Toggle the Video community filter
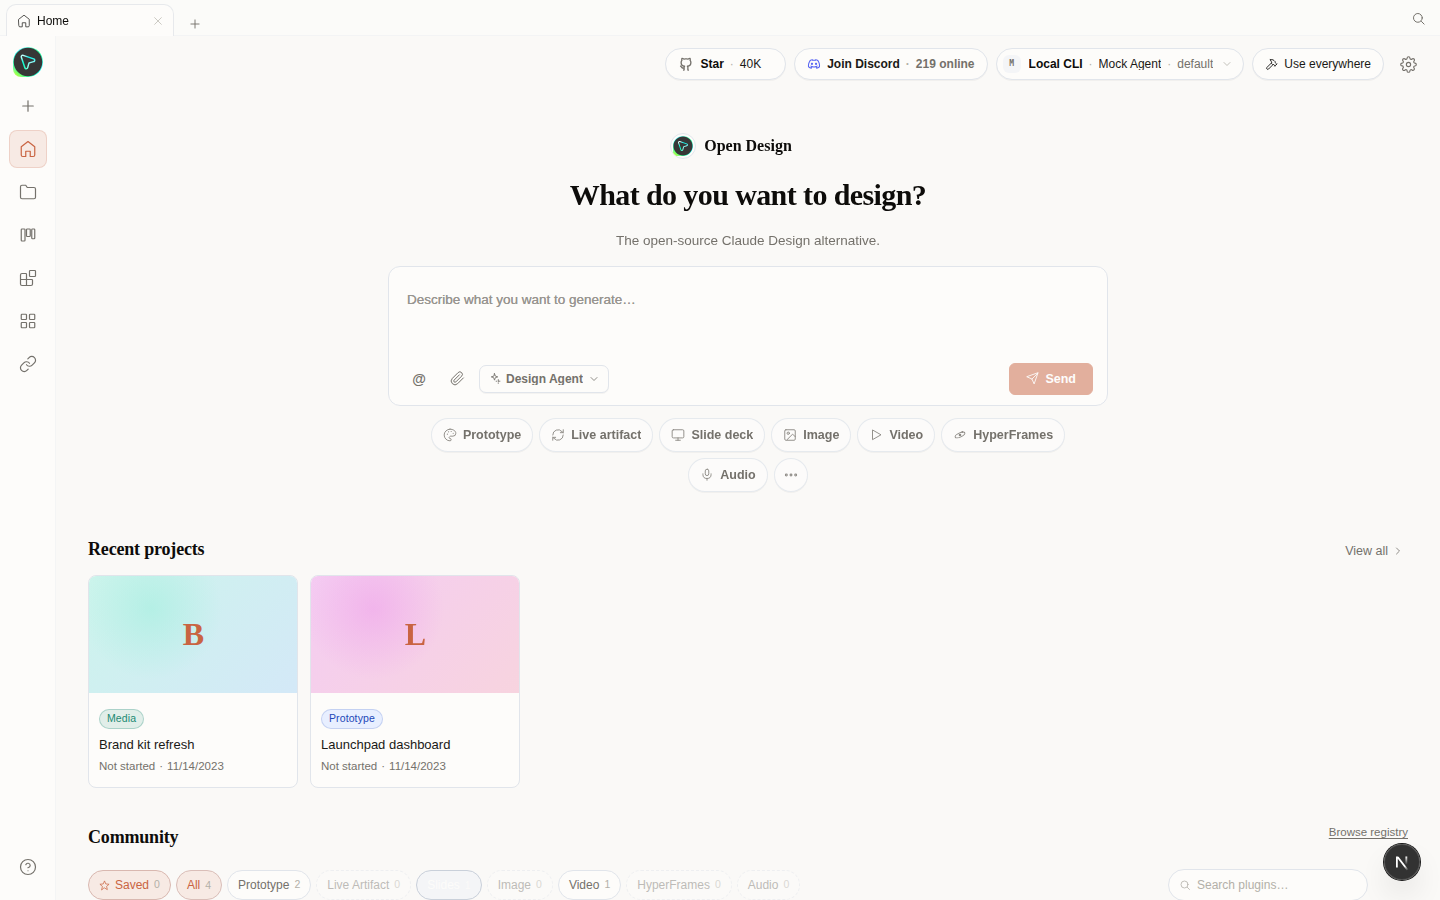 click(589, 885)
